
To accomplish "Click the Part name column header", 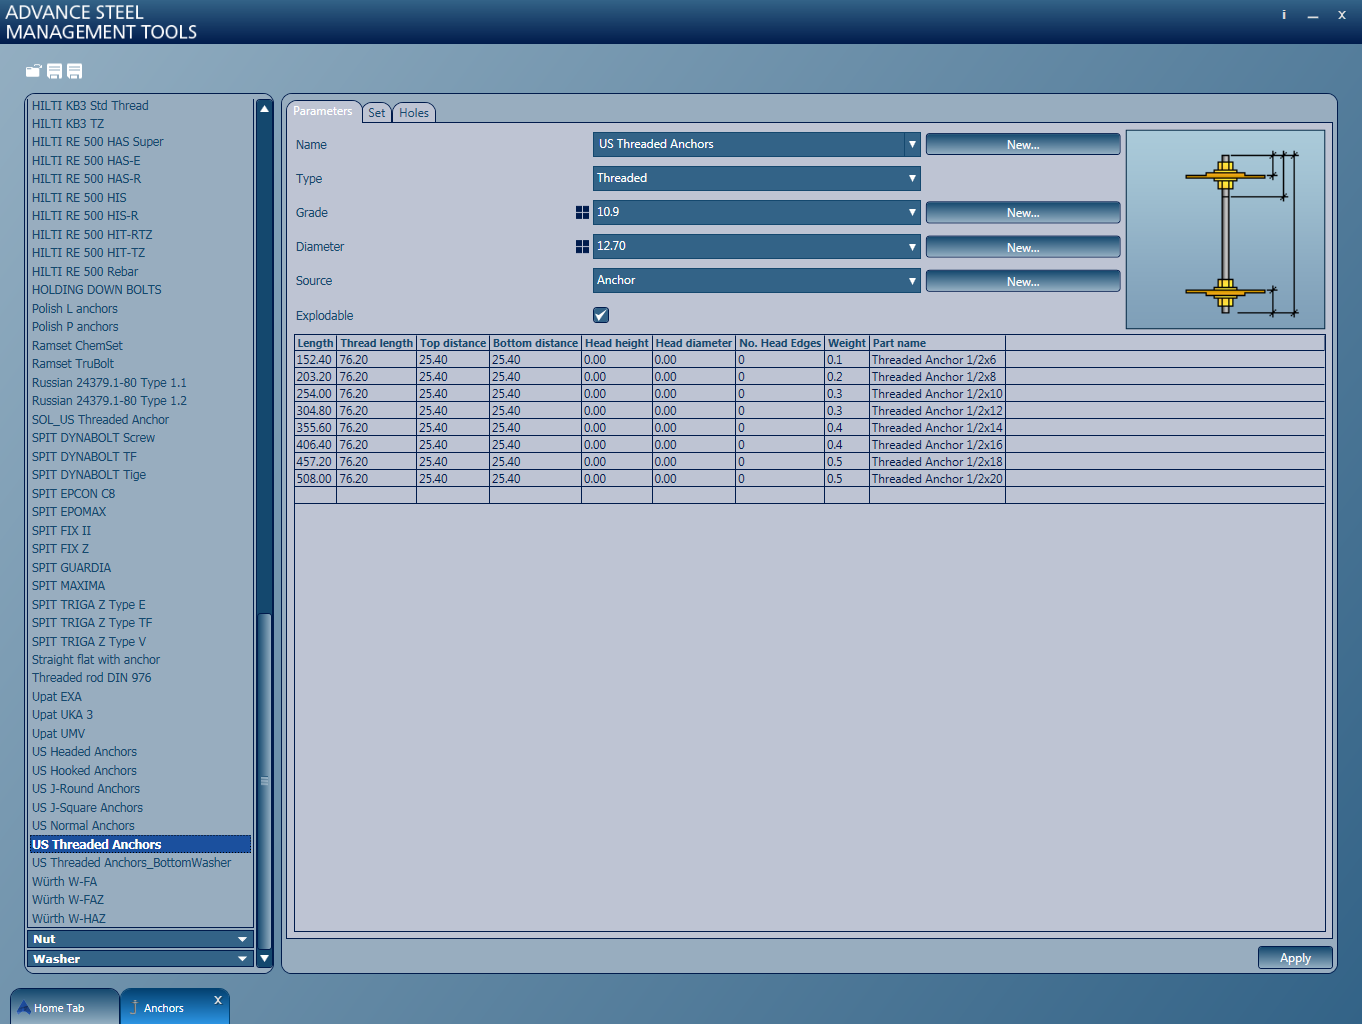I will click(937, 343).
